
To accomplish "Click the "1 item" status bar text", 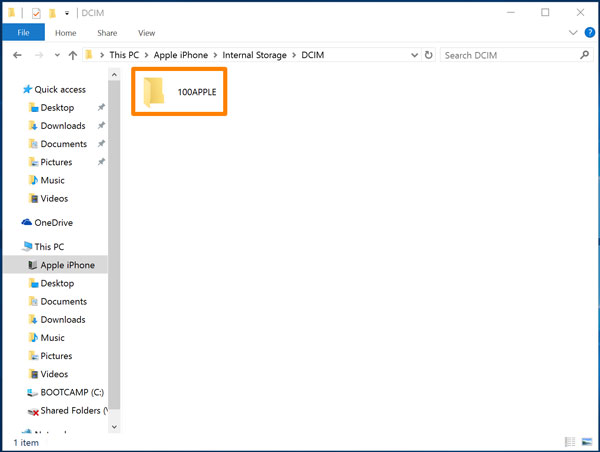I will pos(26,442).
